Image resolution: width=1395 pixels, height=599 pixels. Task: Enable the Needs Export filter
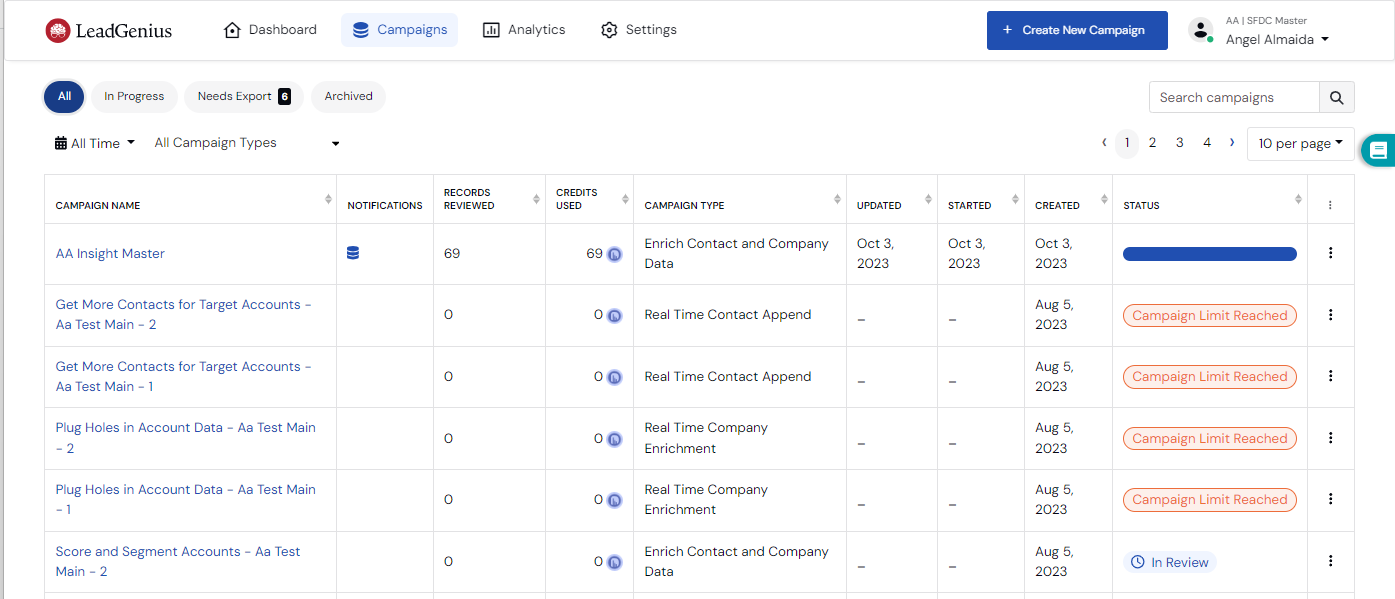243,96
